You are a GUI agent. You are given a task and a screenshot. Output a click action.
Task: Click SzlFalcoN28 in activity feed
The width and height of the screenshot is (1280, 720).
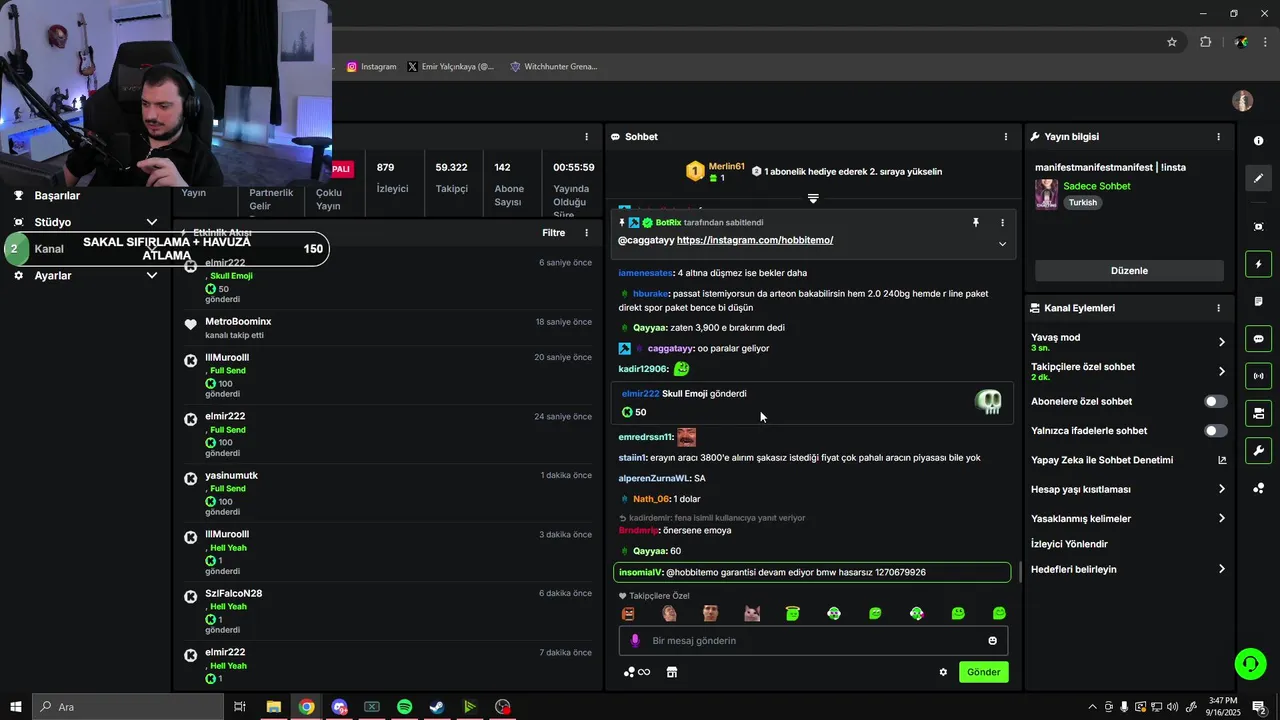tap(233, 594)
